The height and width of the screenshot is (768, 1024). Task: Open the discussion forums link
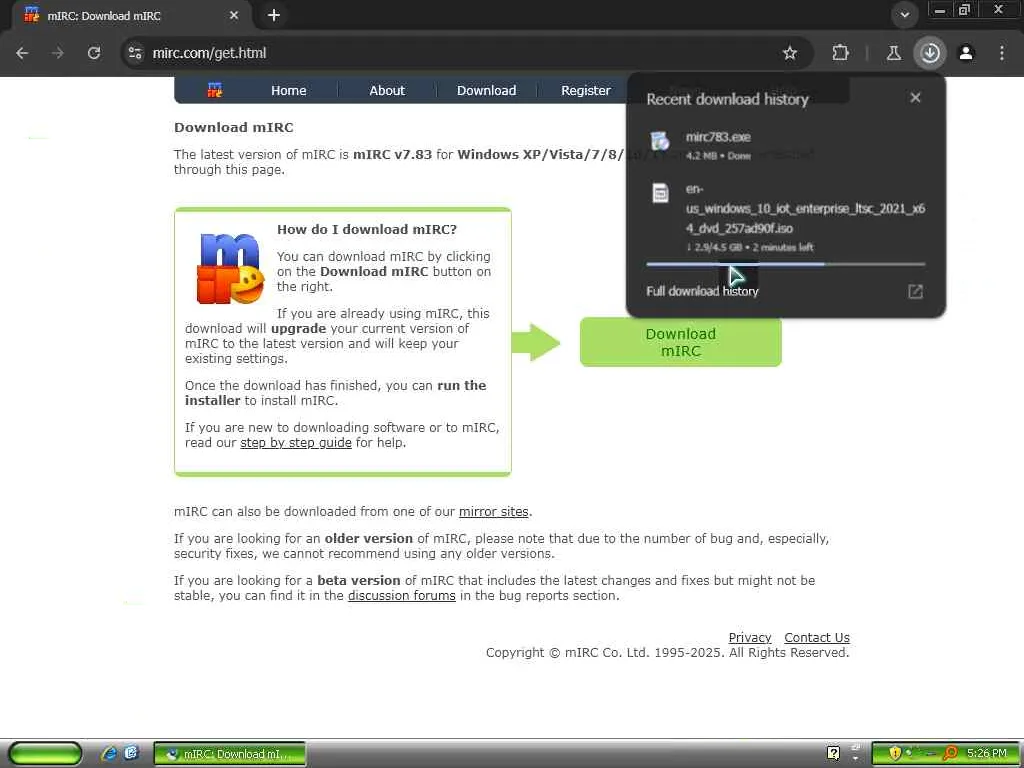[x=402, y=596]
